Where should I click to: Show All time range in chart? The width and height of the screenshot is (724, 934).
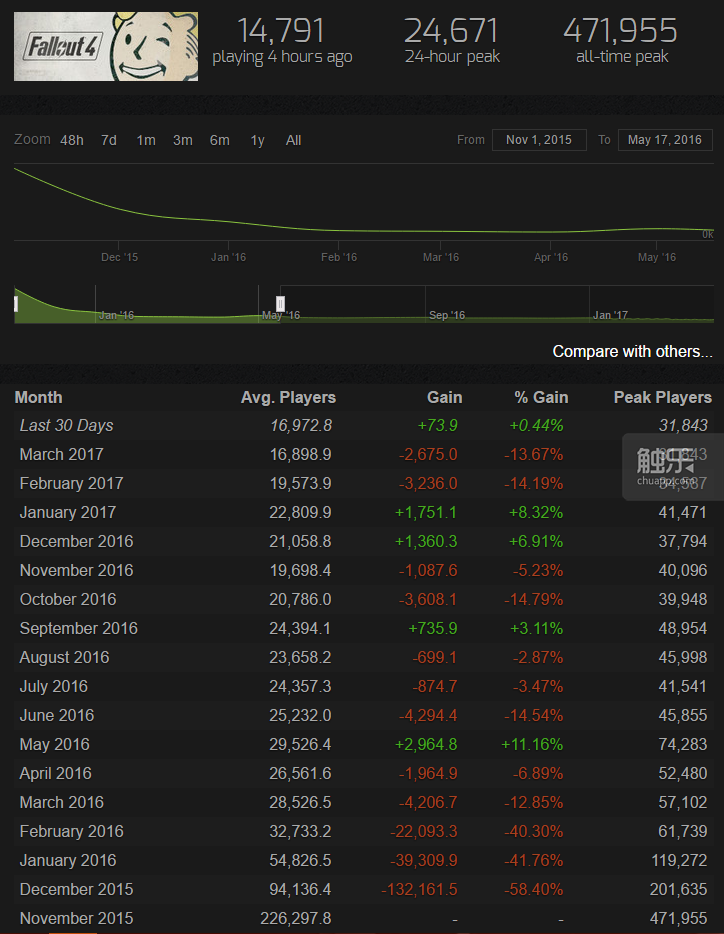coord(293,140)
